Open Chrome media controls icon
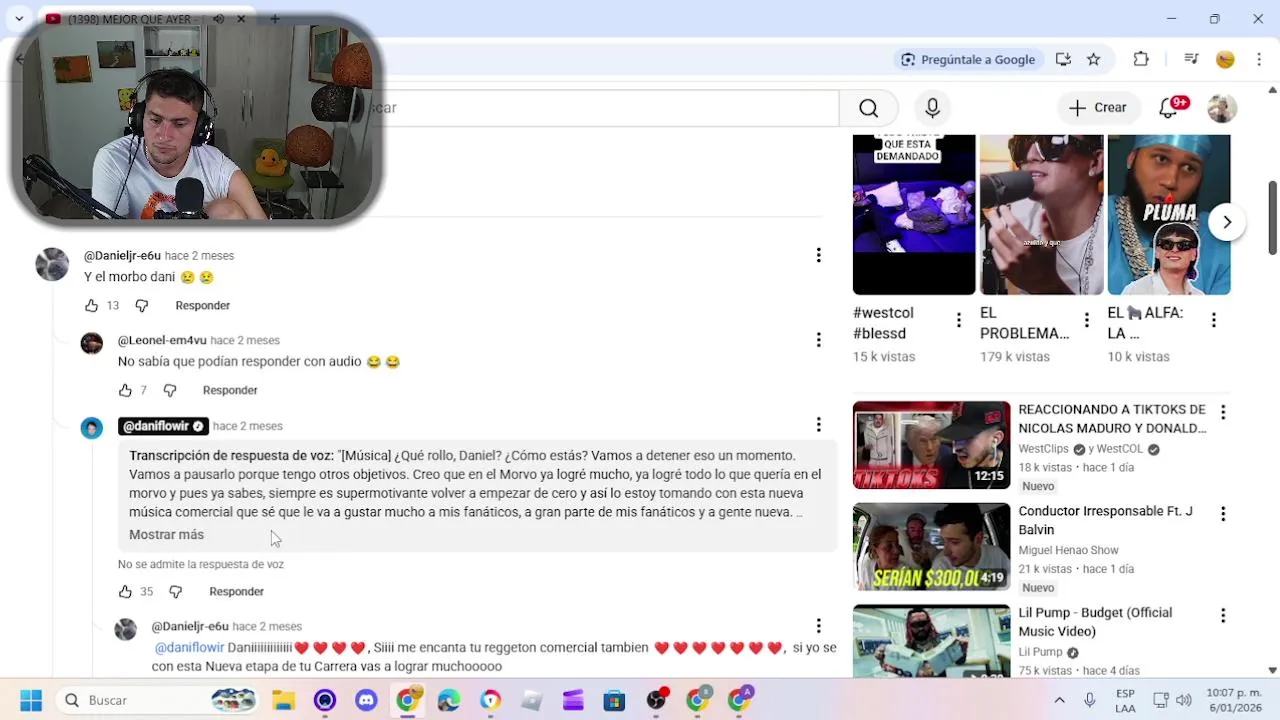Viewport: 1280px width, 720px height. (x=1191, y=59)
